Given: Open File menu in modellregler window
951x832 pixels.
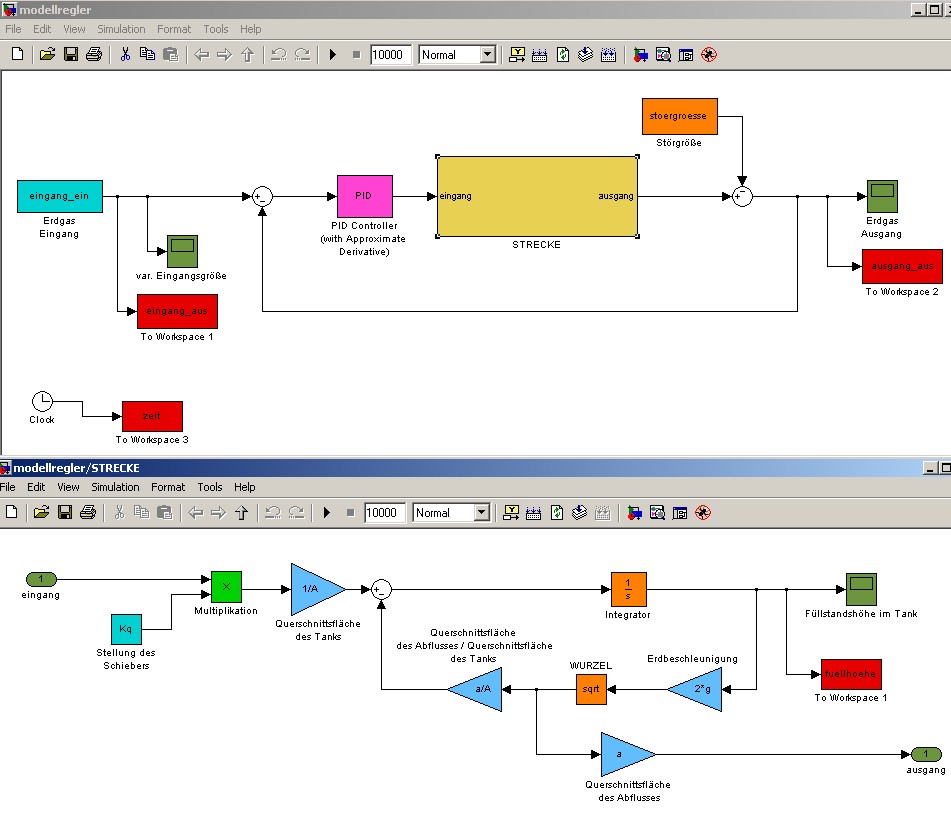Looking at the screenshot, I should click(x=13, y=29).
